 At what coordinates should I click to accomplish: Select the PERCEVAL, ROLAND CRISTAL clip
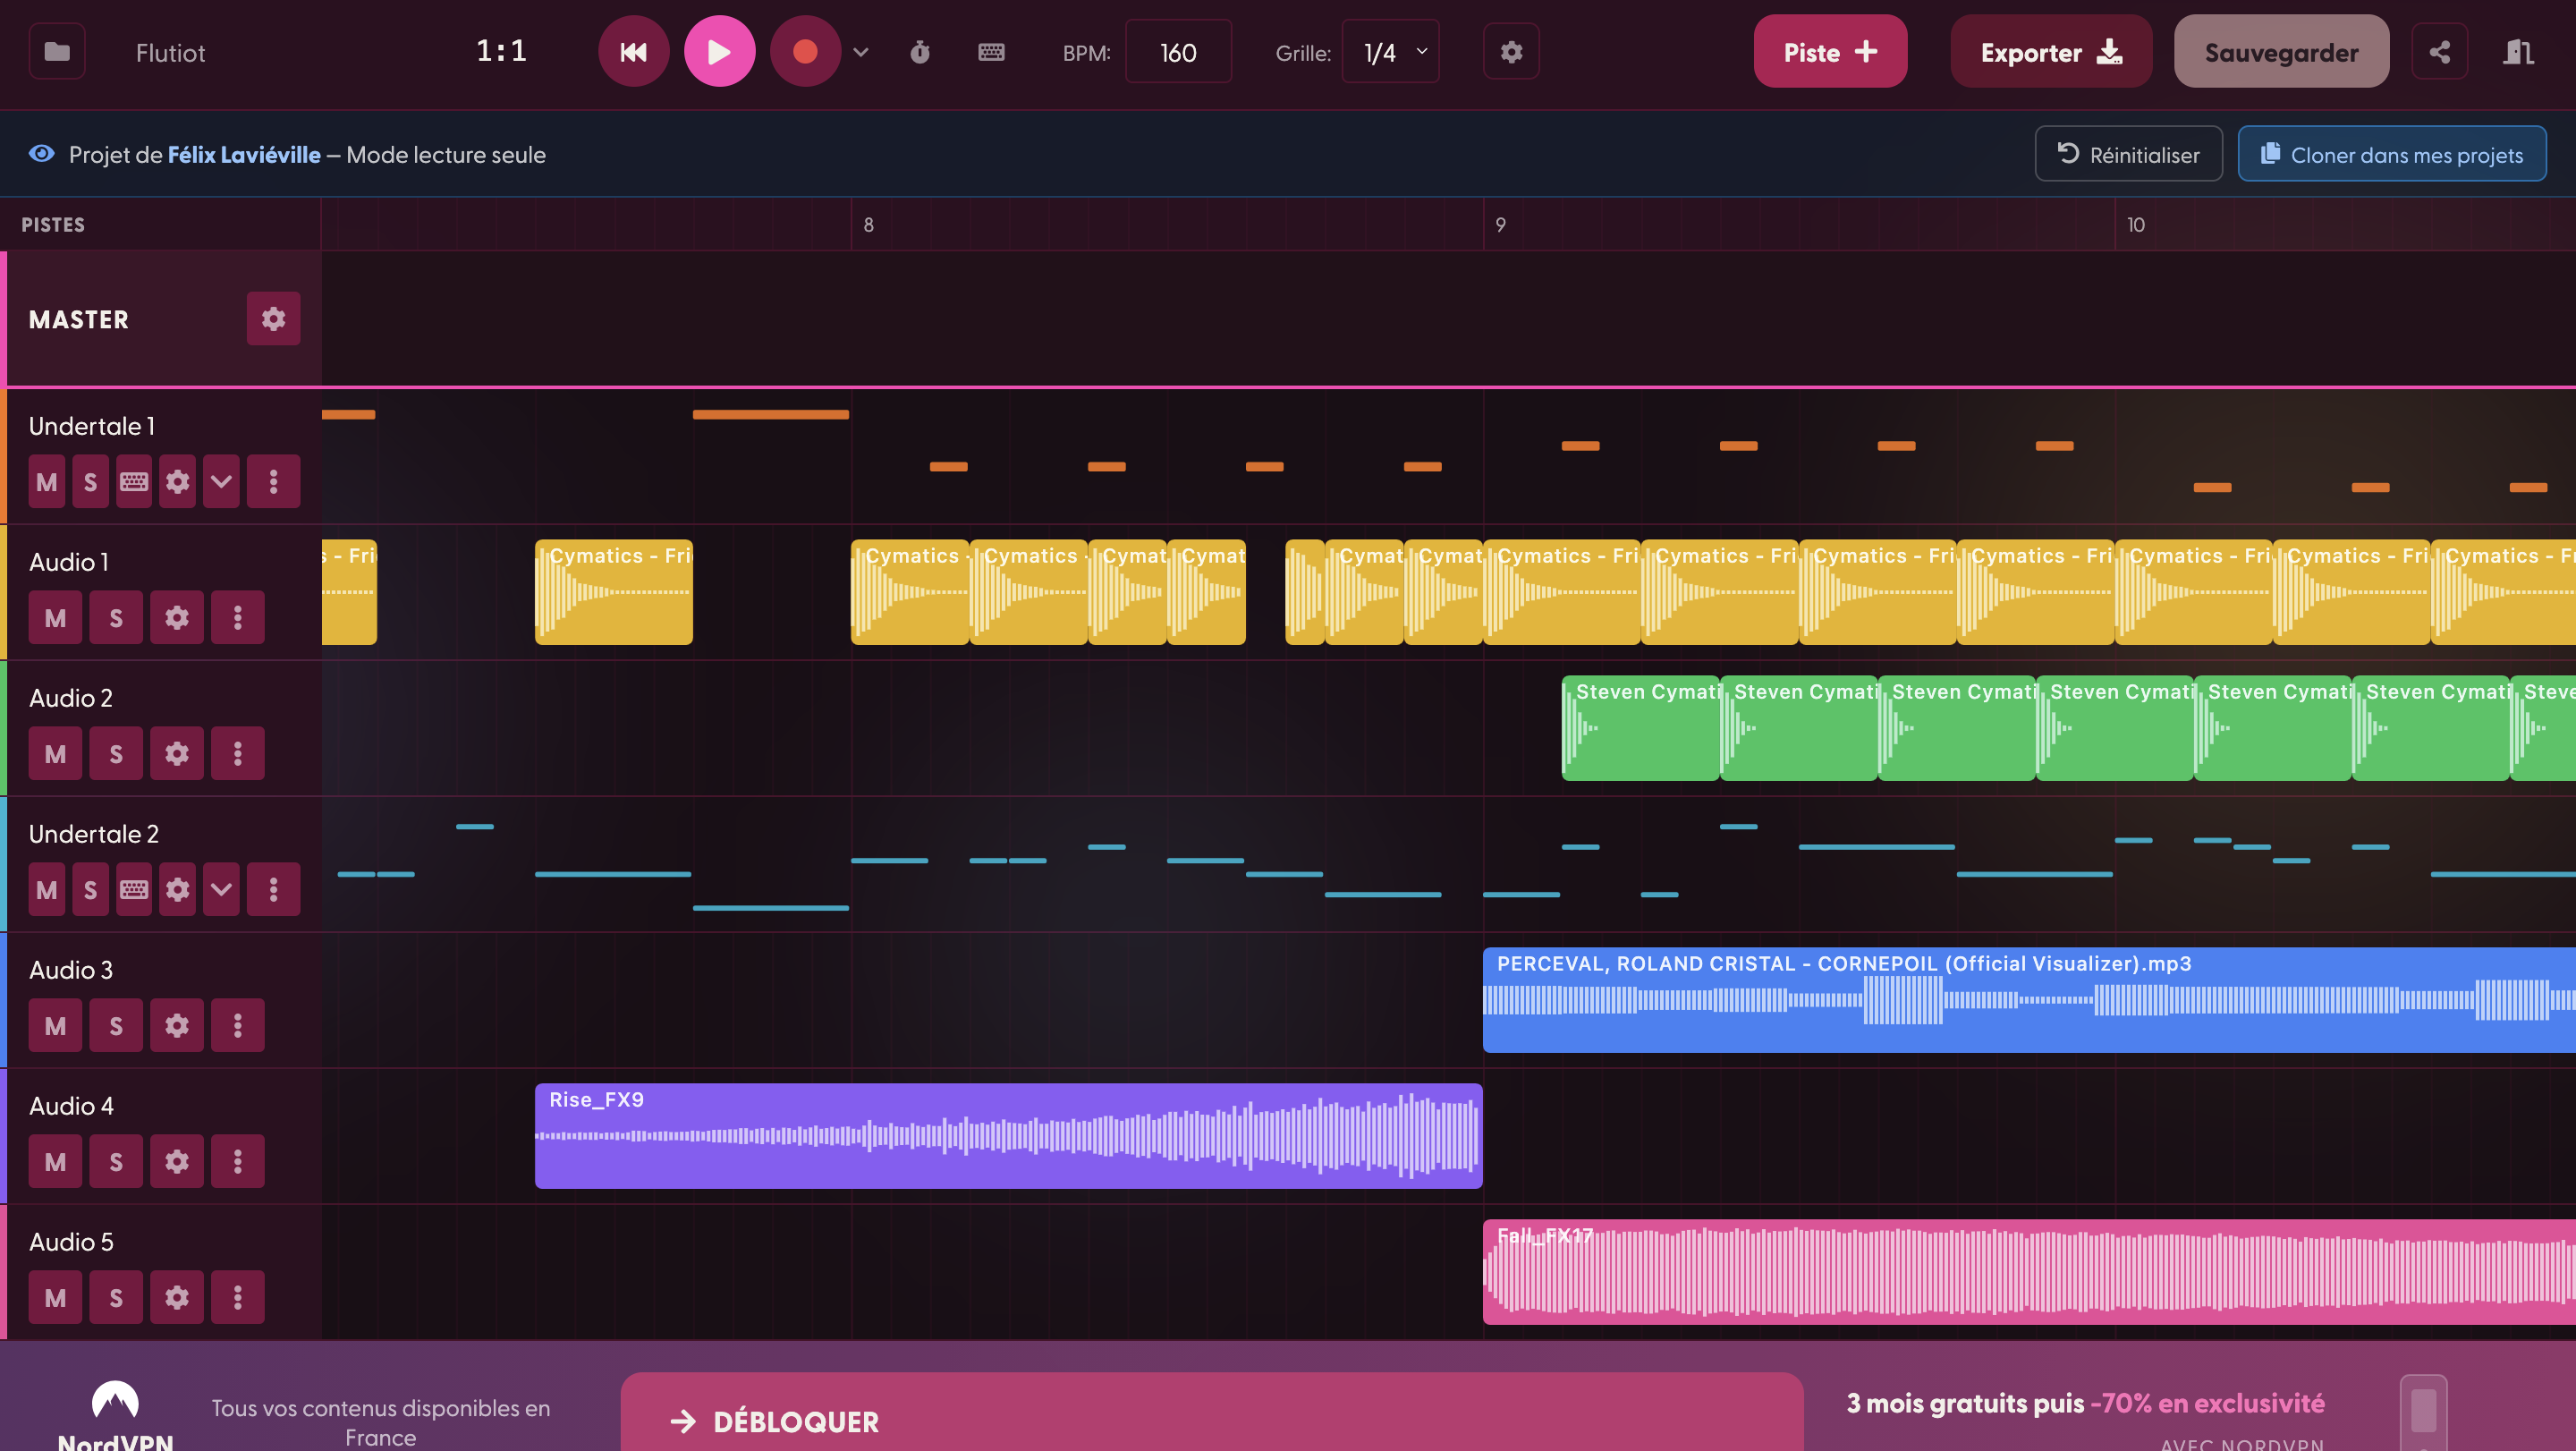click(x=2029, y=1000)
